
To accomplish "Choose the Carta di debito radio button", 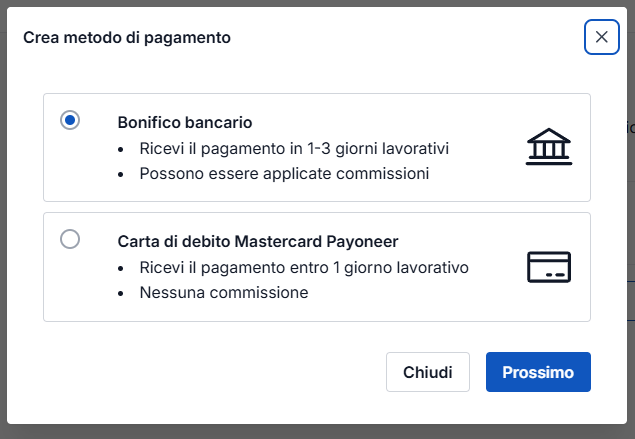I will [70, 239].
